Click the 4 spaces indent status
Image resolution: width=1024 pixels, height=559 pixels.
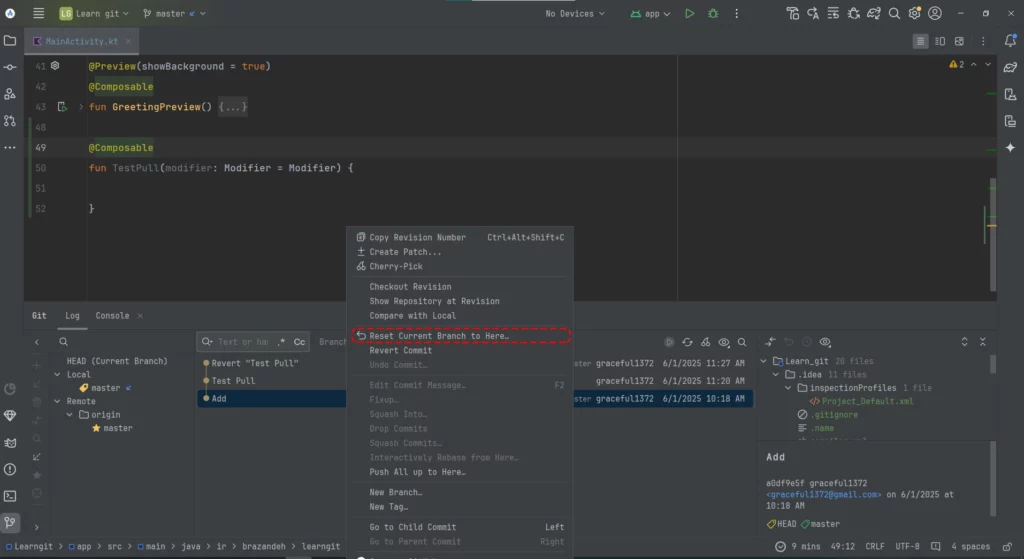pyautogui.click(x=970, y=547)
